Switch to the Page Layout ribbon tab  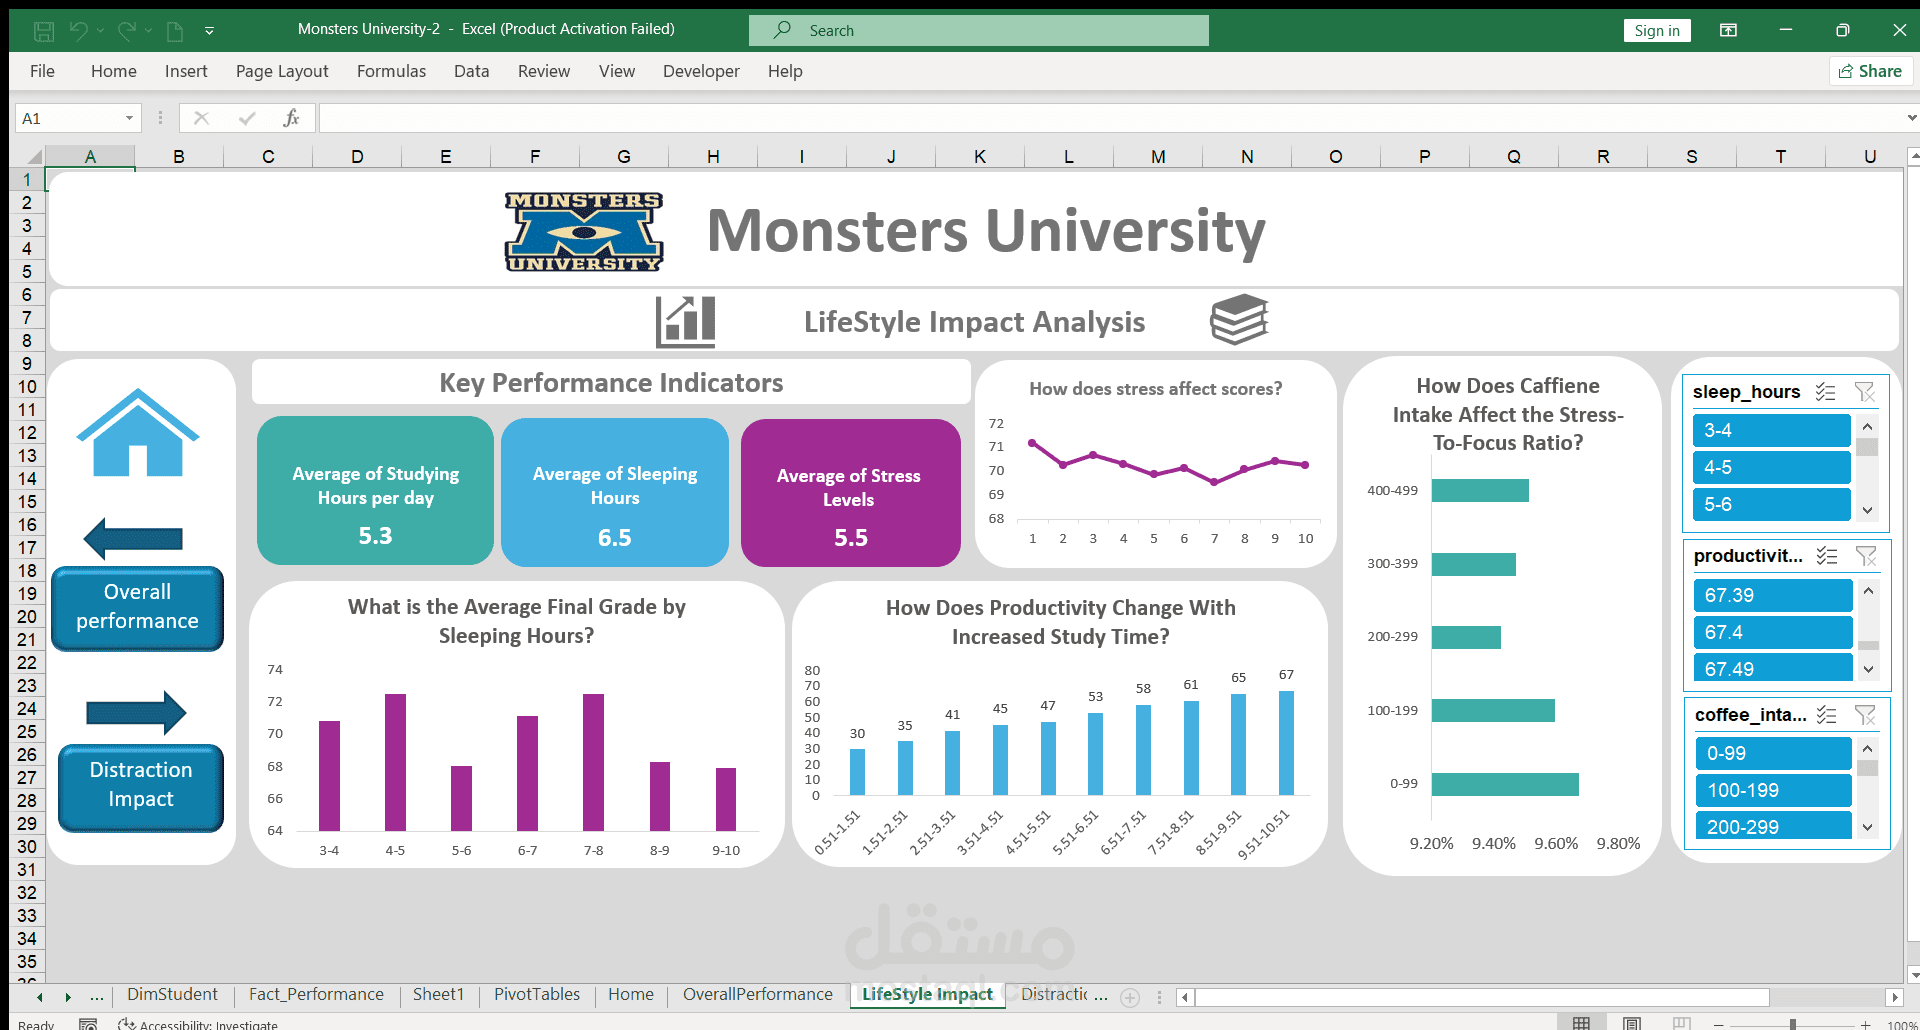tap(282, 71)
